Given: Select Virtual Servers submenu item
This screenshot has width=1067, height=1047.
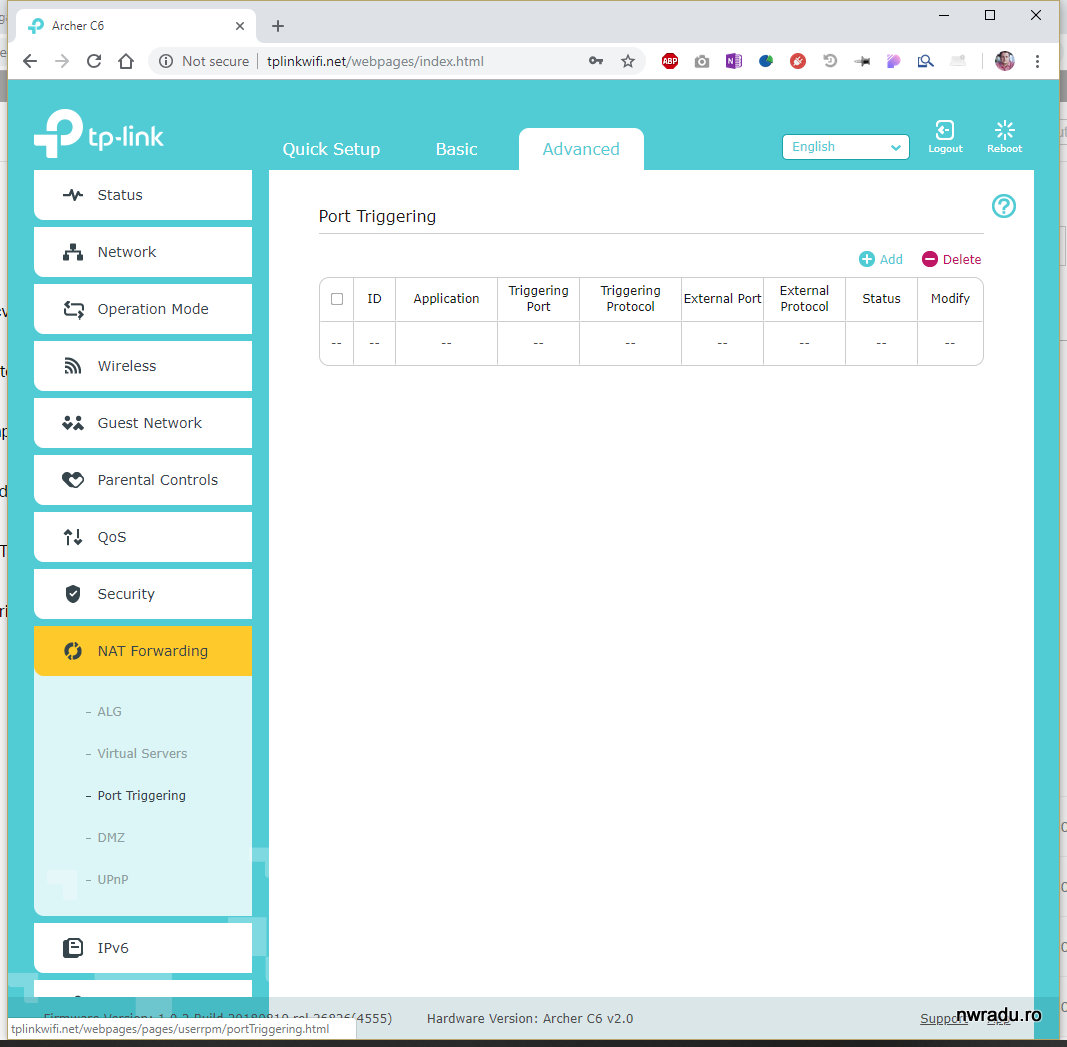Looking at the screenshot, I should (x=142, y=754).
